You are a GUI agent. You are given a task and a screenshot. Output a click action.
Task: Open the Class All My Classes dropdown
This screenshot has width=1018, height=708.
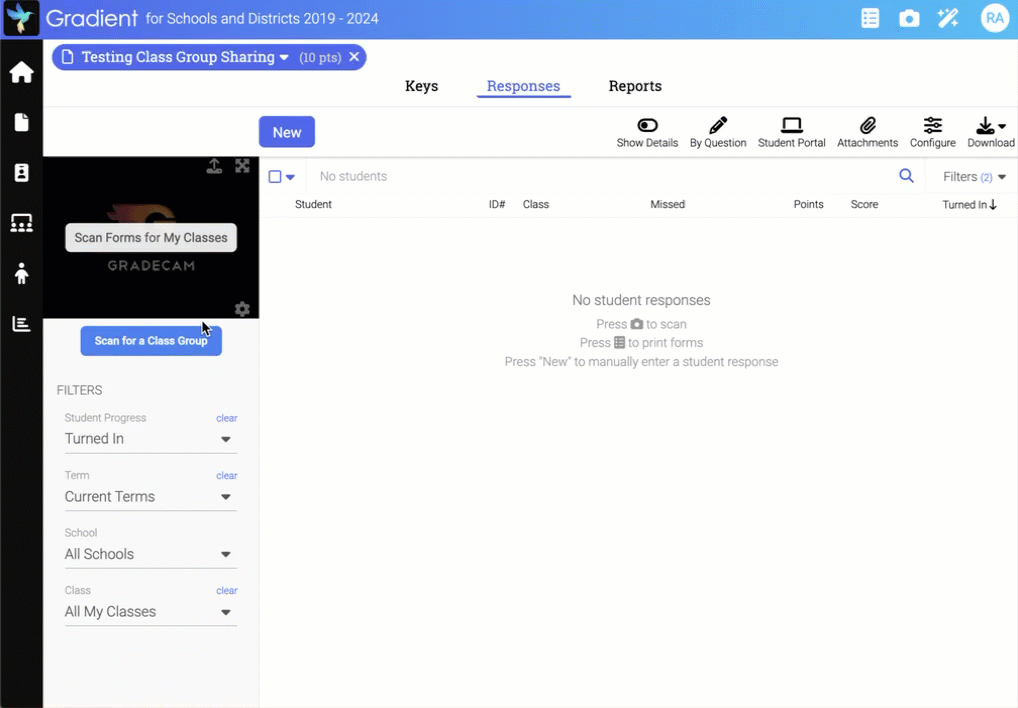click(x=151, y=612)
